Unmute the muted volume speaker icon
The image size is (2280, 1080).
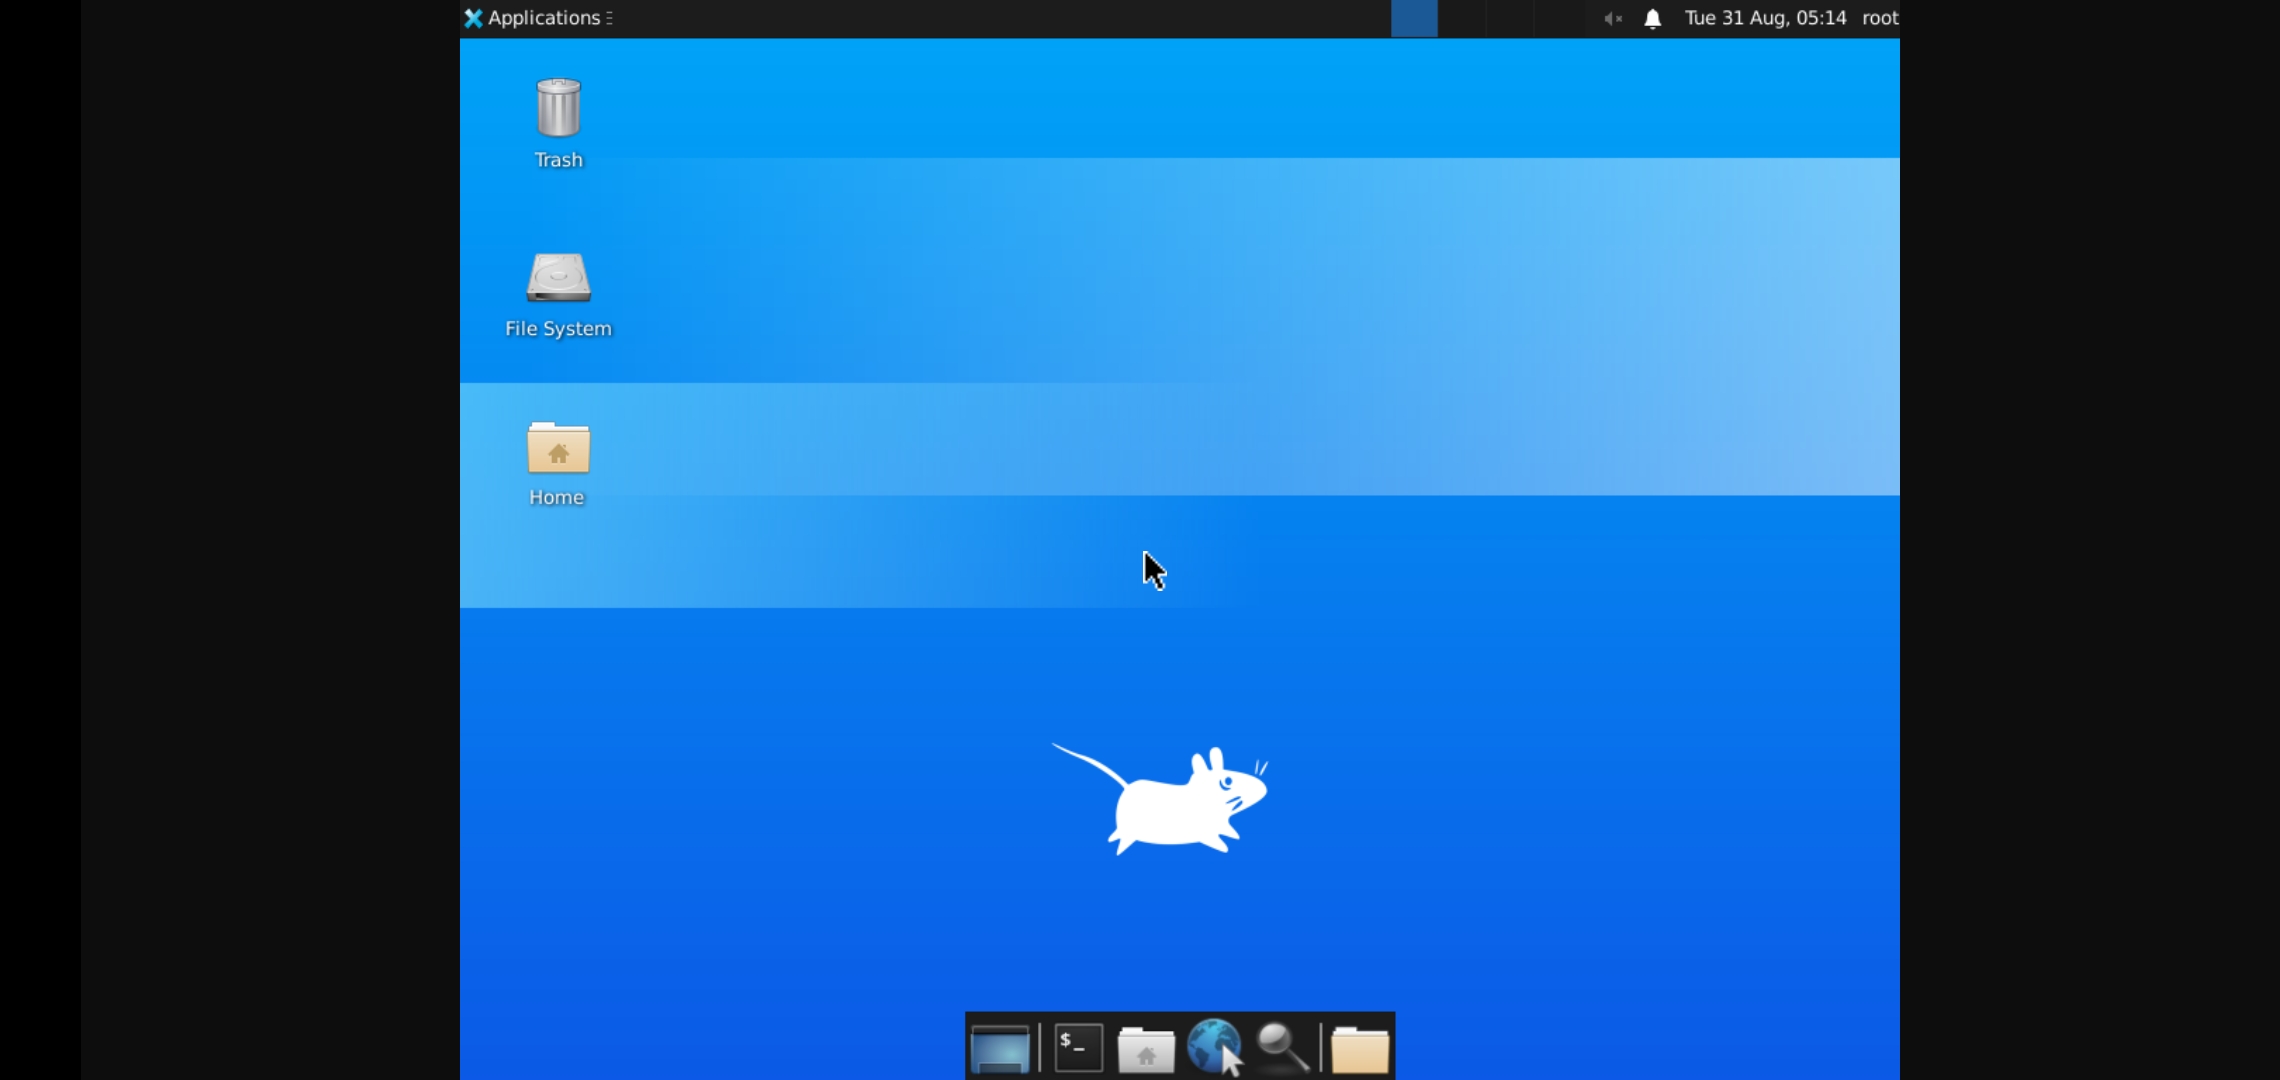(1612, 18)
